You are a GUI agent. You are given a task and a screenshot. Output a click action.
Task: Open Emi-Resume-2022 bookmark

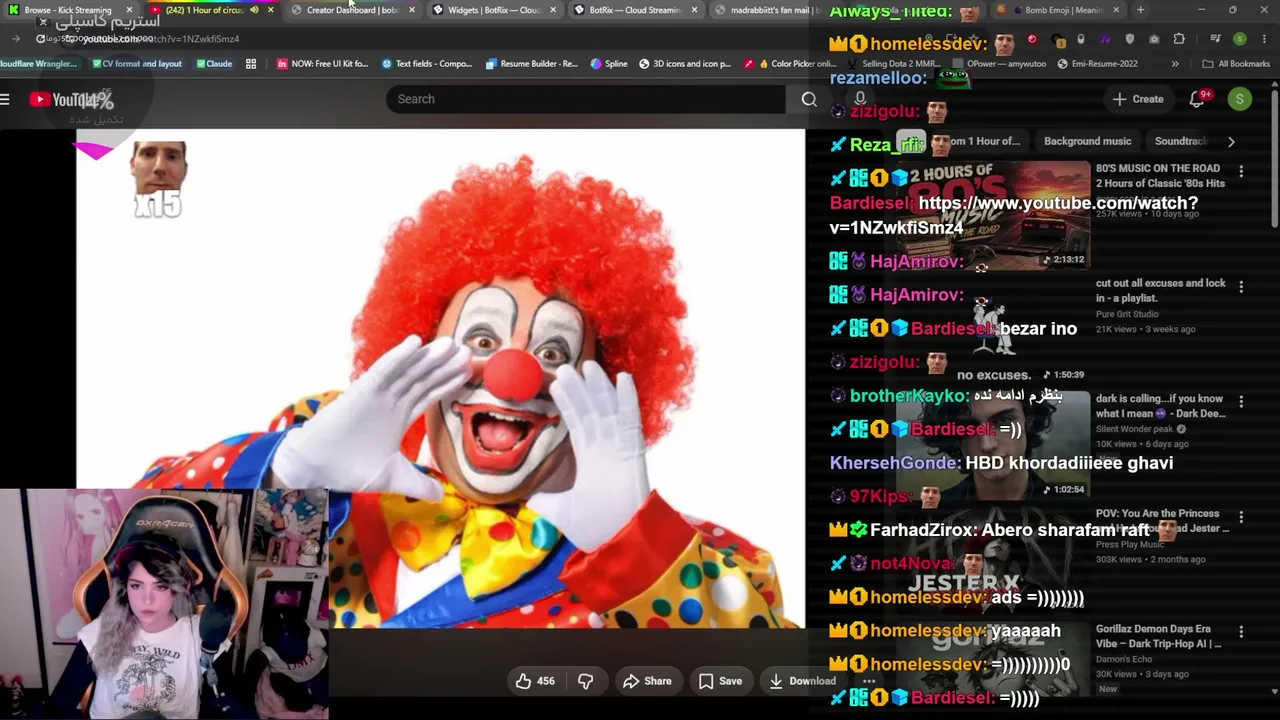coord(1097,64)
